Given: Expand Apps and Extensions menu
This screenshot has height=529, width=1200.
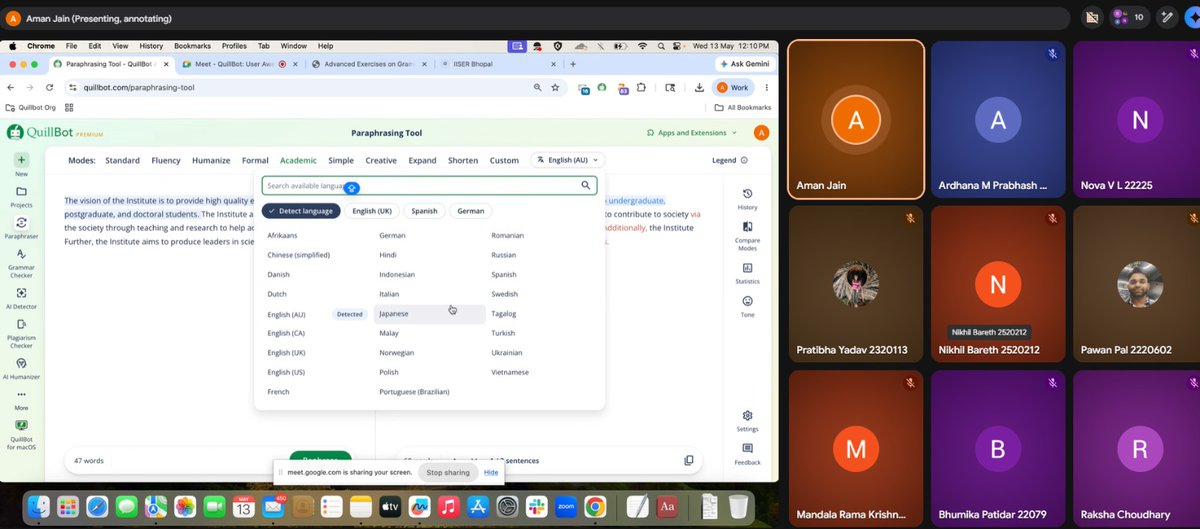Looking at the screenshot, I should pyautogui.click(x=692, y=133).
